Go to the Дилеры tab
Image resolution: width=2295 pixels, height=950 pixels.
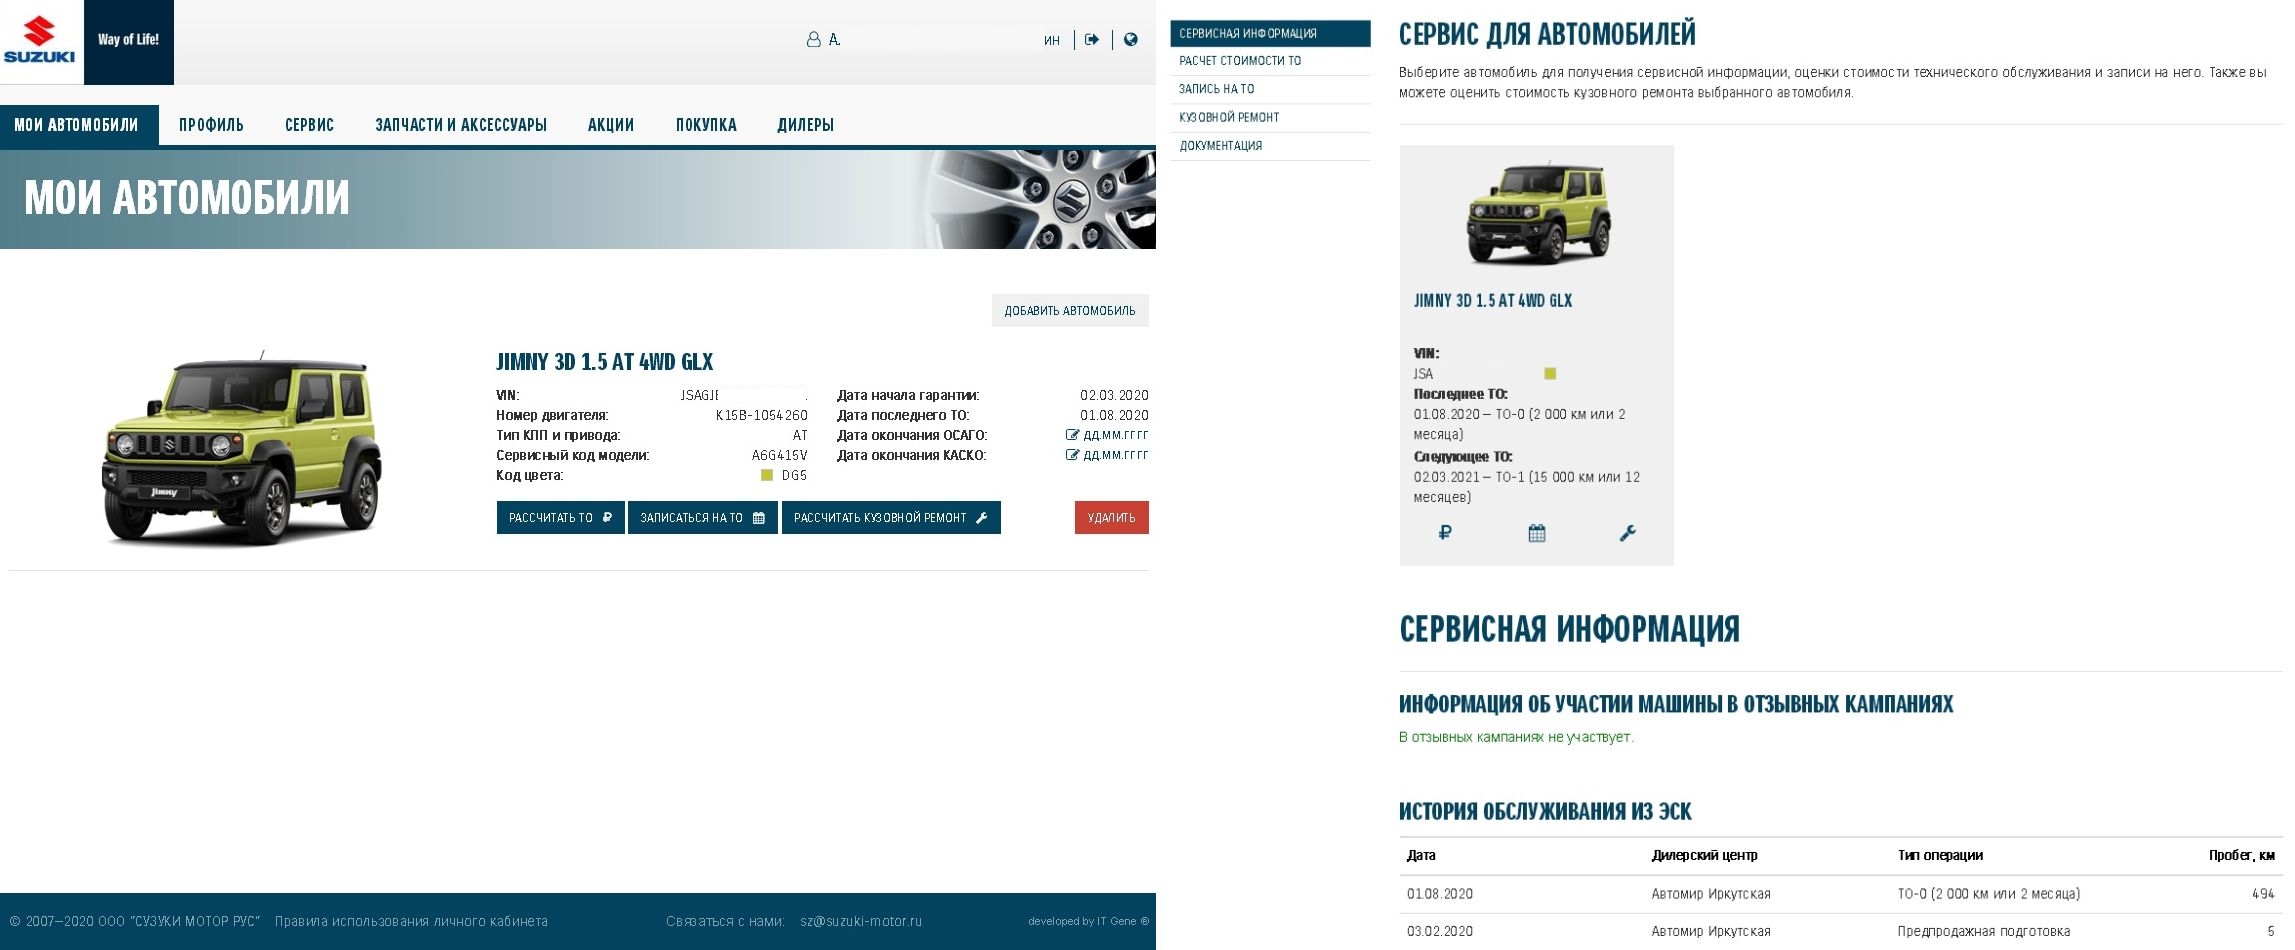coord(805,125)
